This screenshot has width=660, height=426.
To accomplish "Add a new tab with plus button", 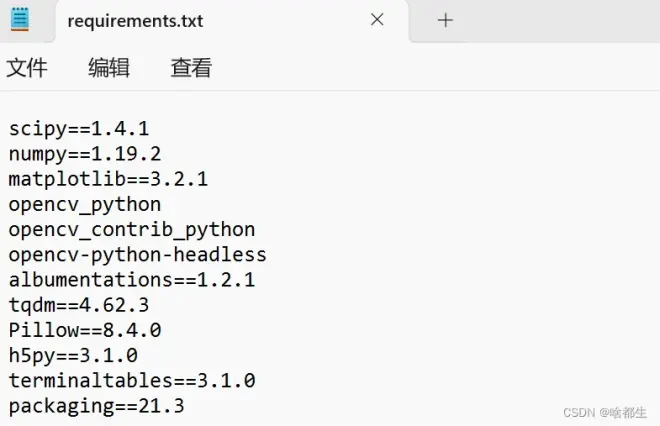I will click(446, 20).
